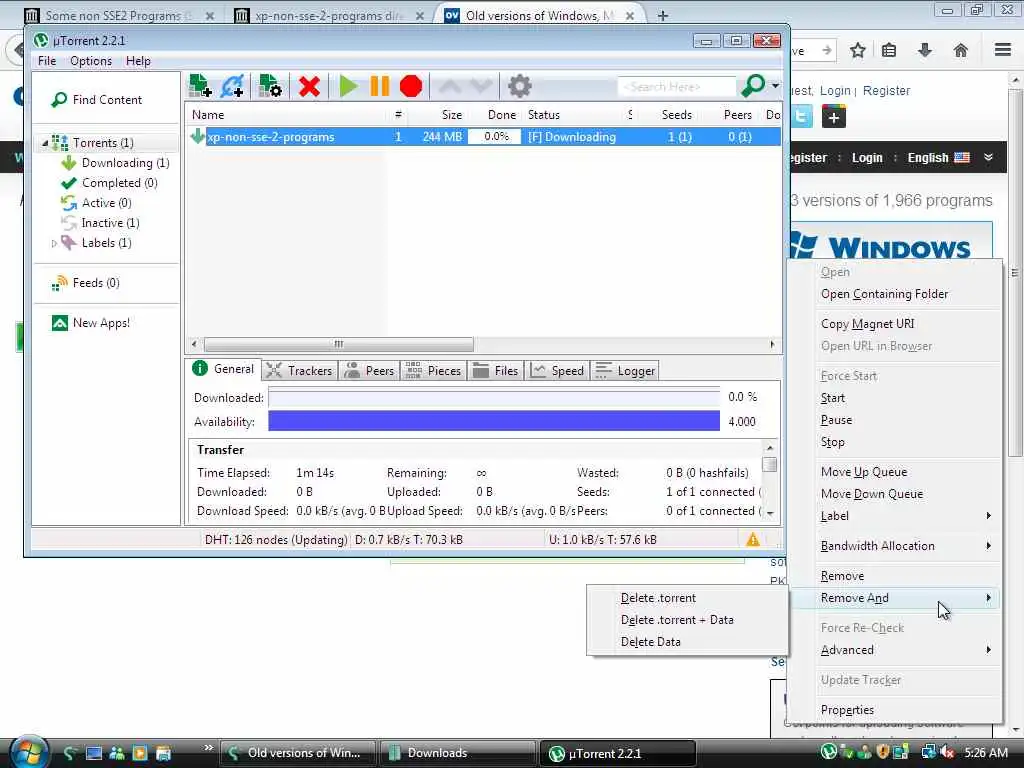Viewport: 1024px width, 768px height.
Task: Collapse the Torrents (1) tree node
Action: [44, 142]
